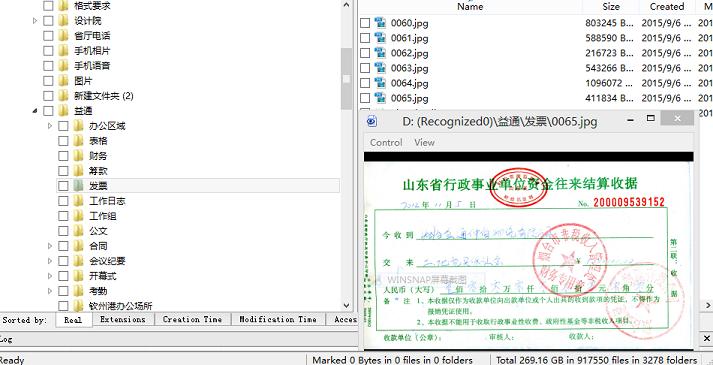Tick the checkbox for 0065.jpg
The image size is (713, 365).
click(365, 98)
